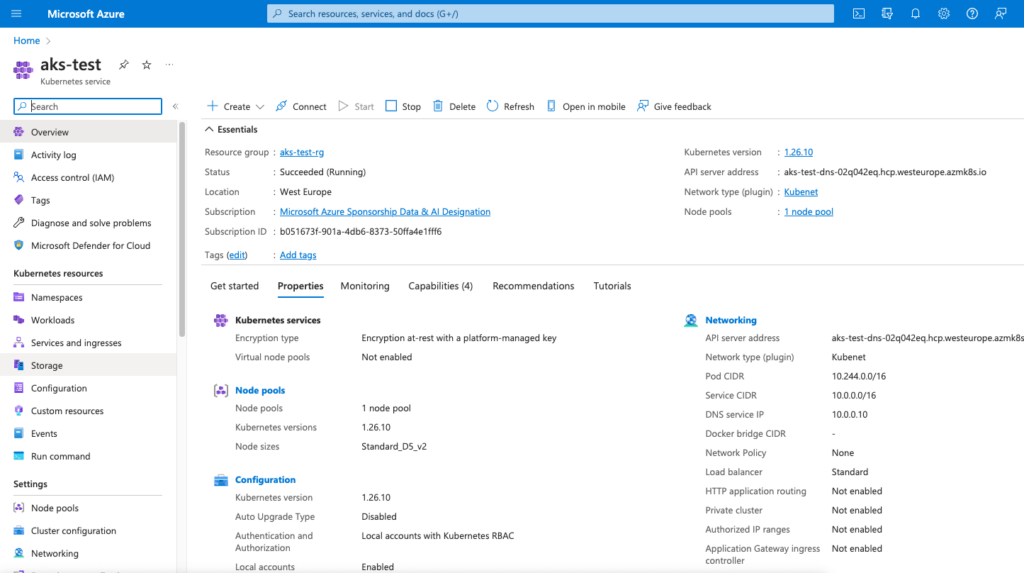
Task: Open Networking in the Settings sidebar
Action: pyautogui.click(x=88, y=553)
